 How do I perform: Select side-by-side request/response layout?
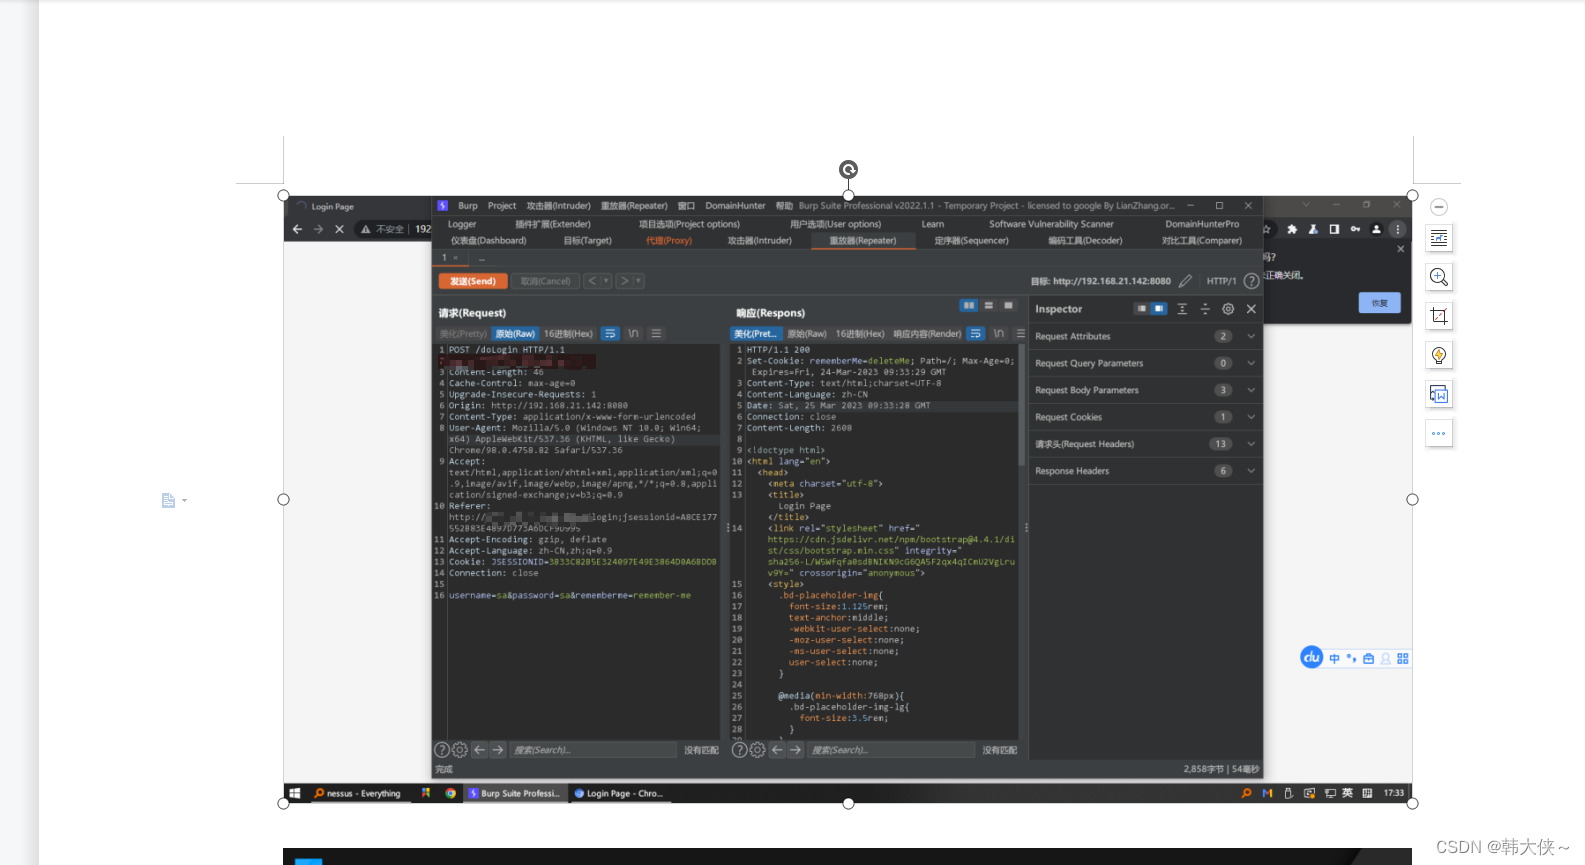click(968, 306)
